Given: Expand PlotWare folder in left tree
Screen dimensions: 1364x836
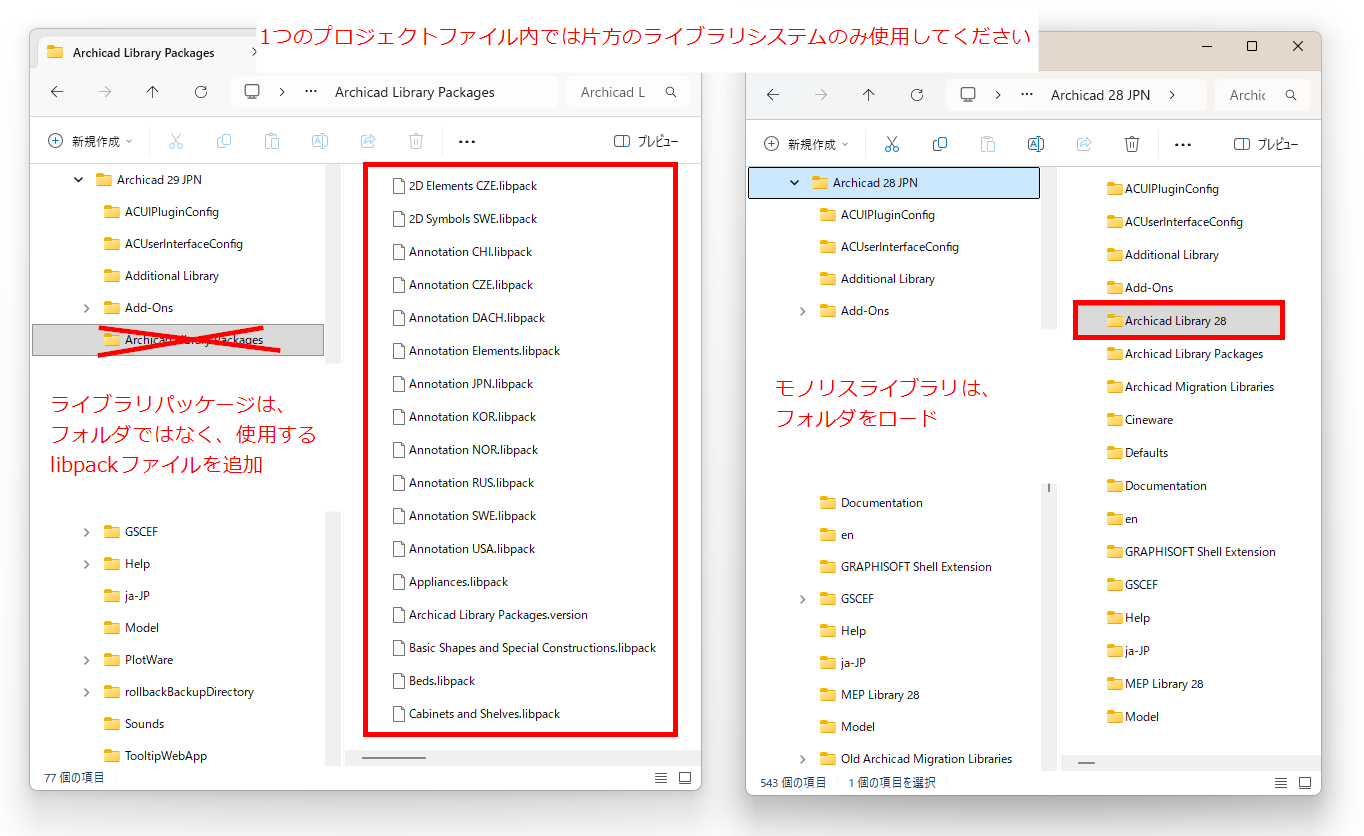Looking at the screenshot, I should (87, 660).
